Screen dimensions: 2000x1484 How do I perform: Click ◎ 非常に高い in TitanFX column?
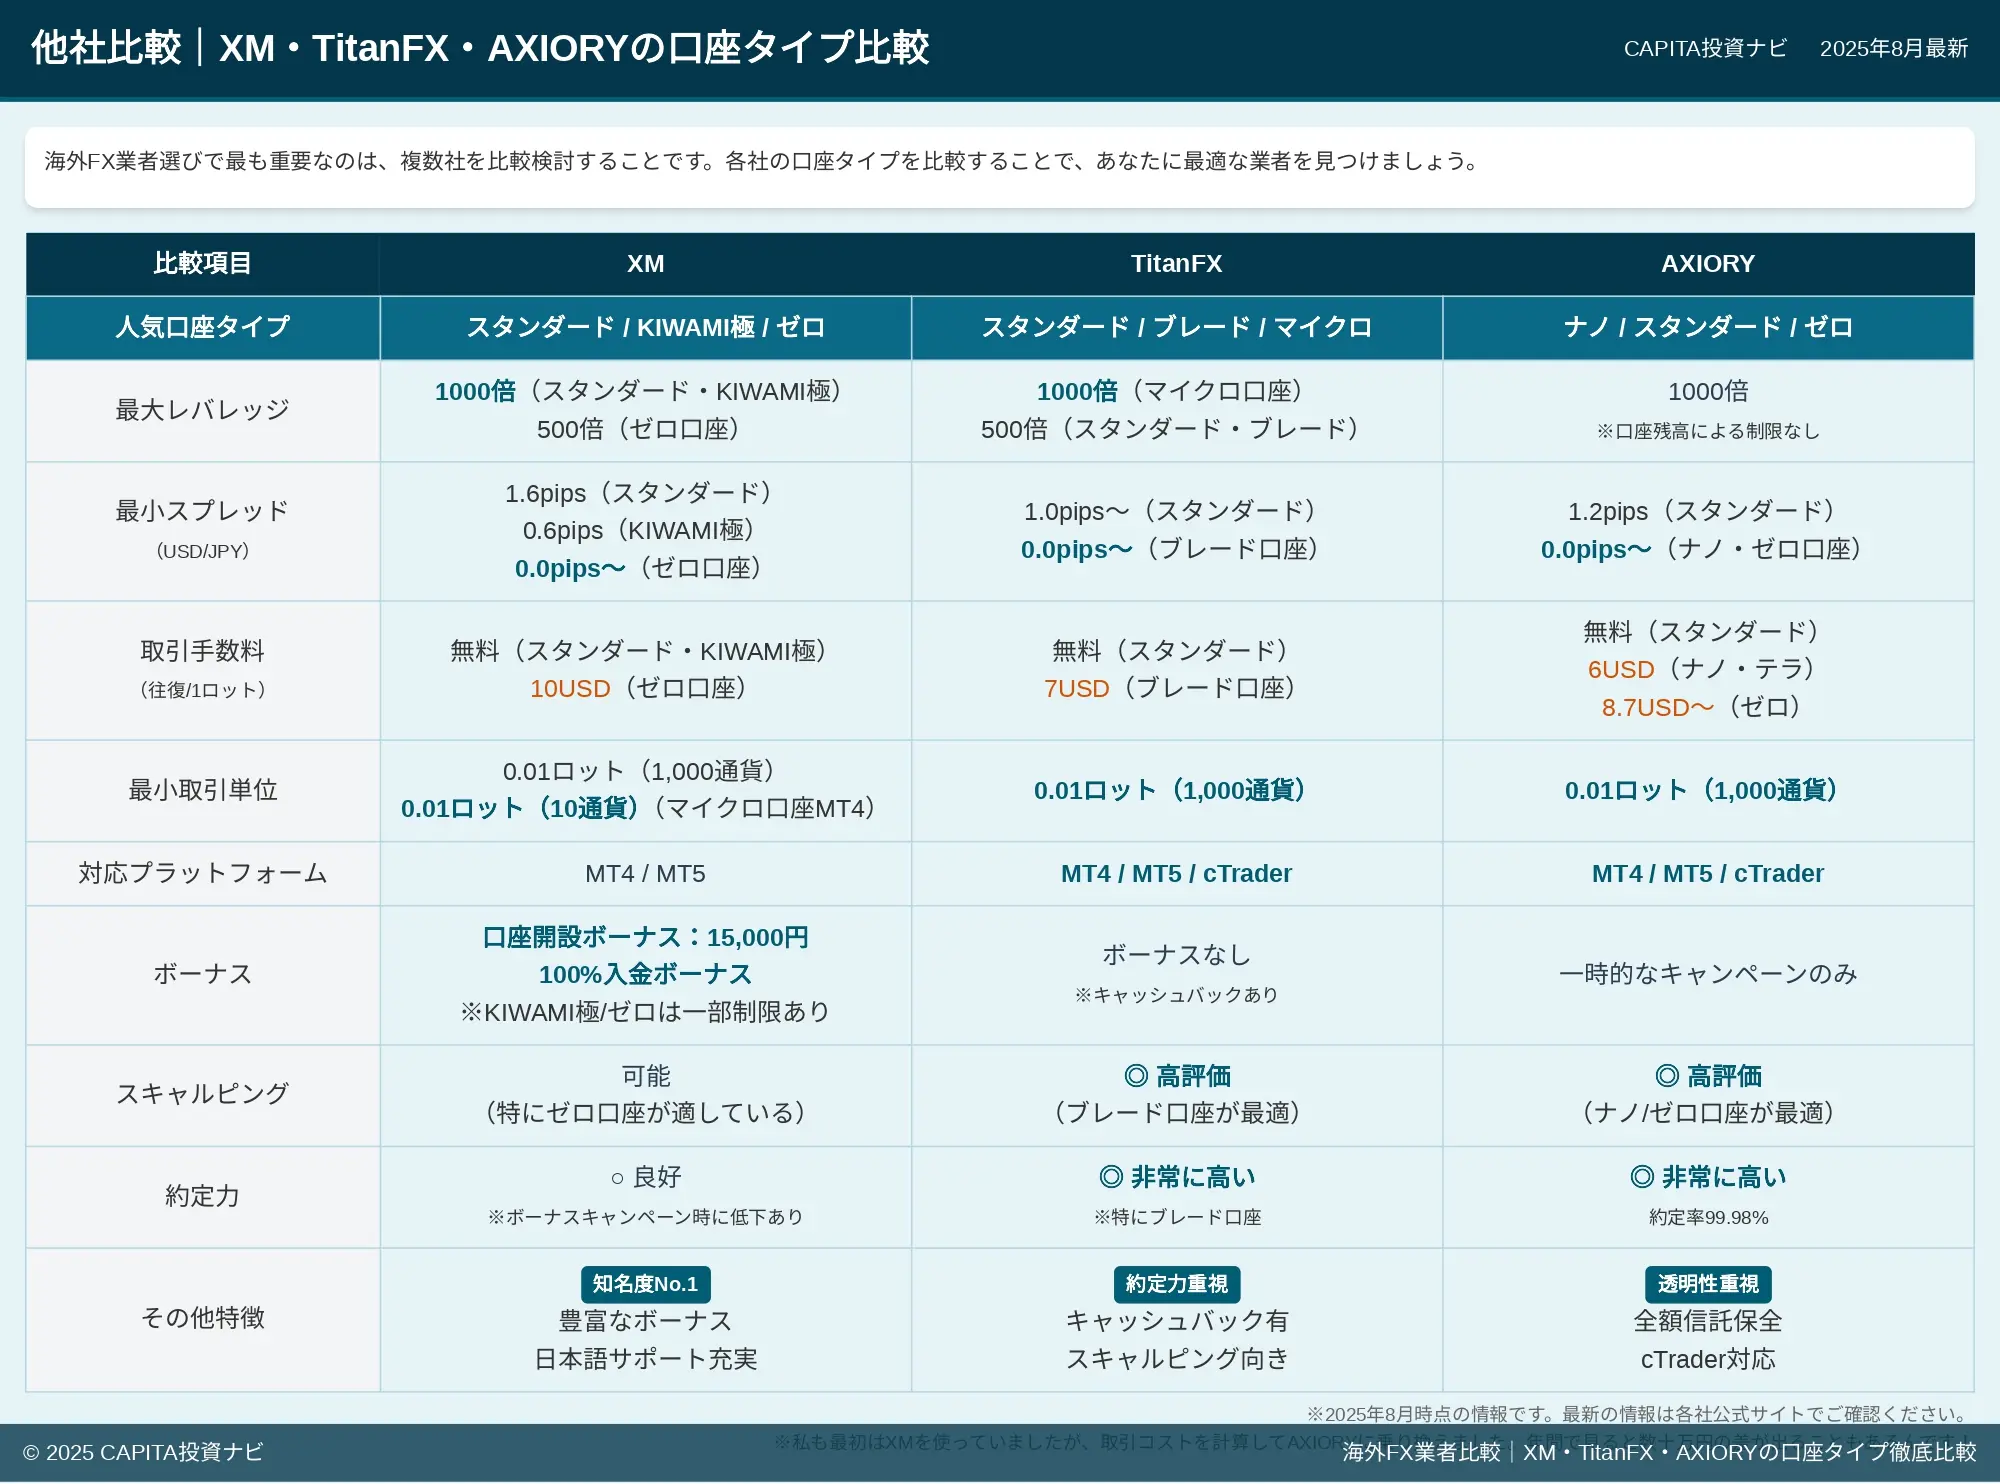(x=1176, y=1177)
